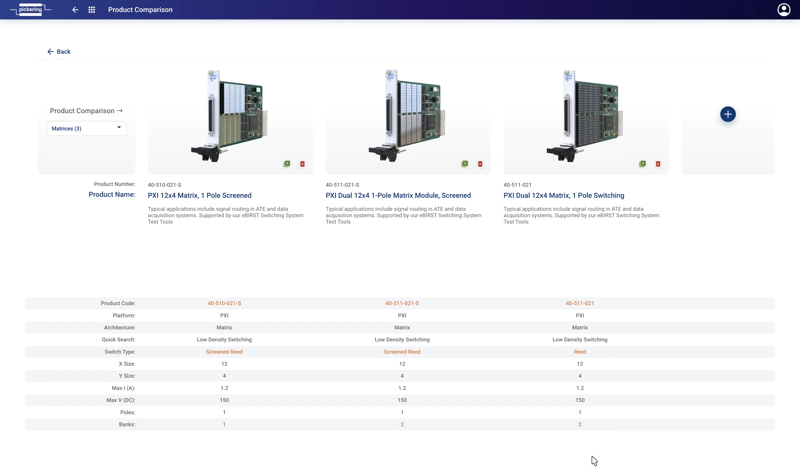The width and height of the screenshot is (800, 467).
Task: Remove 40-511-021-S using red delete icon
Action: click(480, 164)
